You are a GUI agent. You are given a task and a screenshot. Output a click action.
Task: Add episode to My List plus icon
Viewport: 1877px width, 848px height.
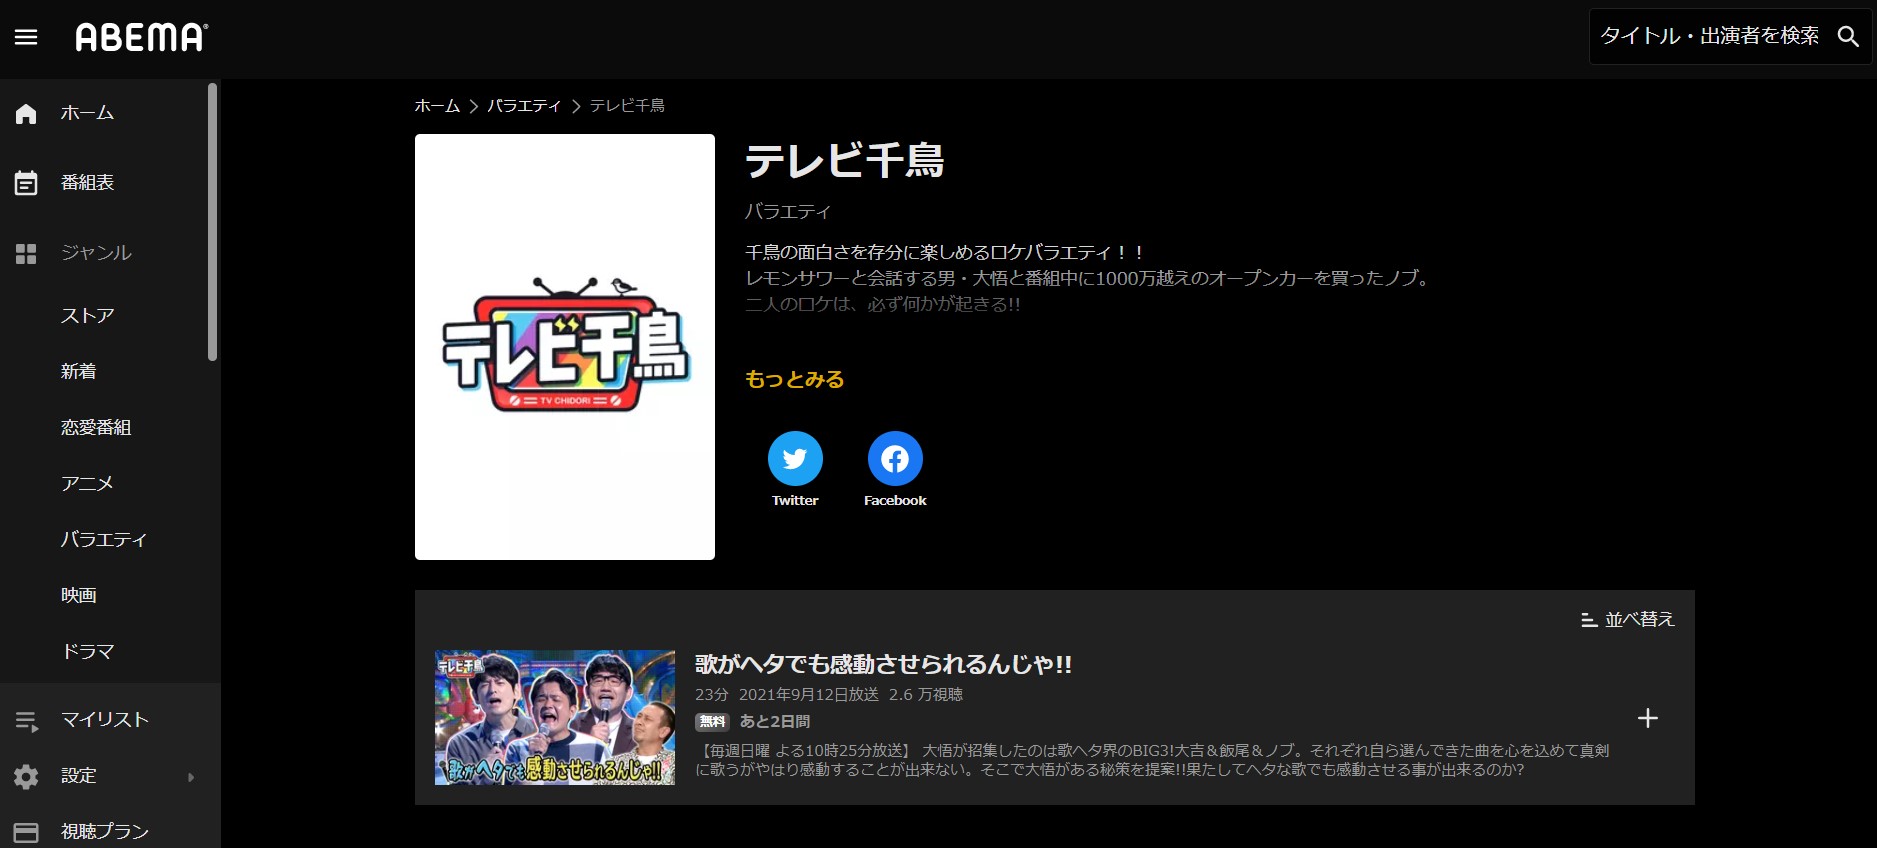(x=1648, y=718)
